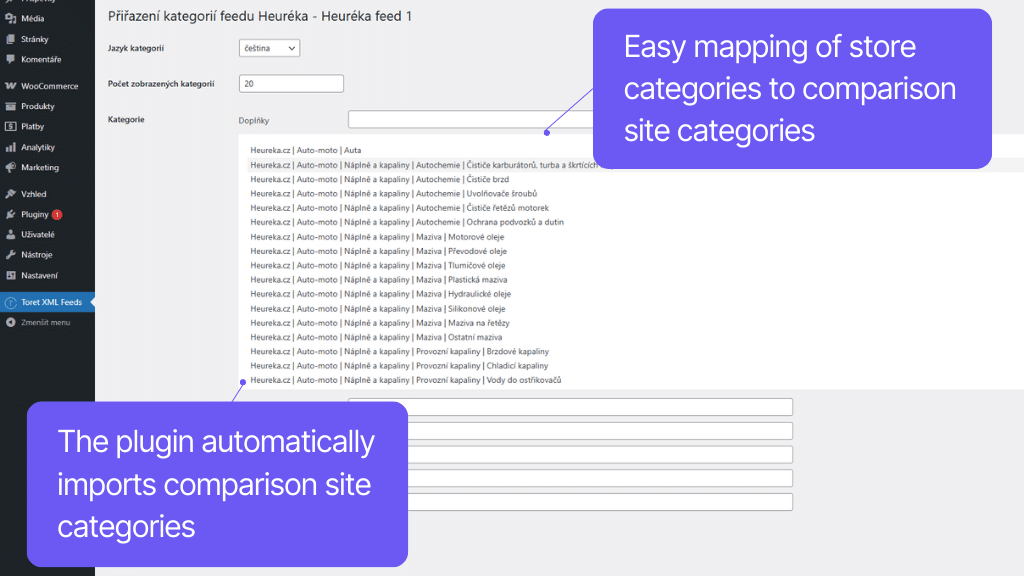Select the 'Maziva | Tlumičové oleje' suggestion
Image resolution: width=1024 pixels, height=576 pixels.
click(377, 266)
